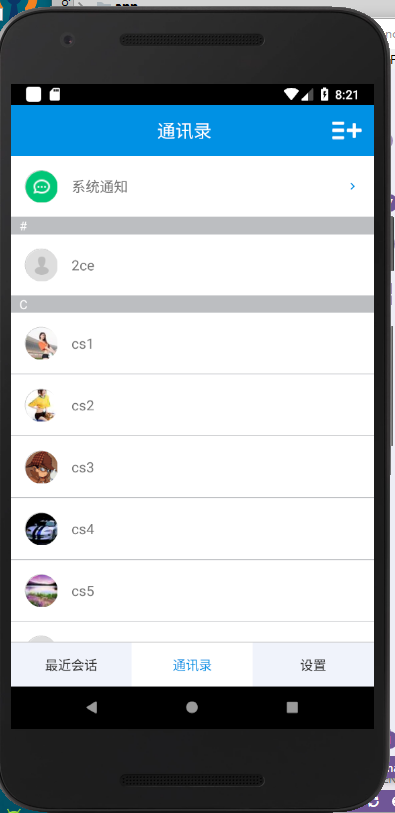Tap the Android home circle button
395x813 pixels.
192,707
